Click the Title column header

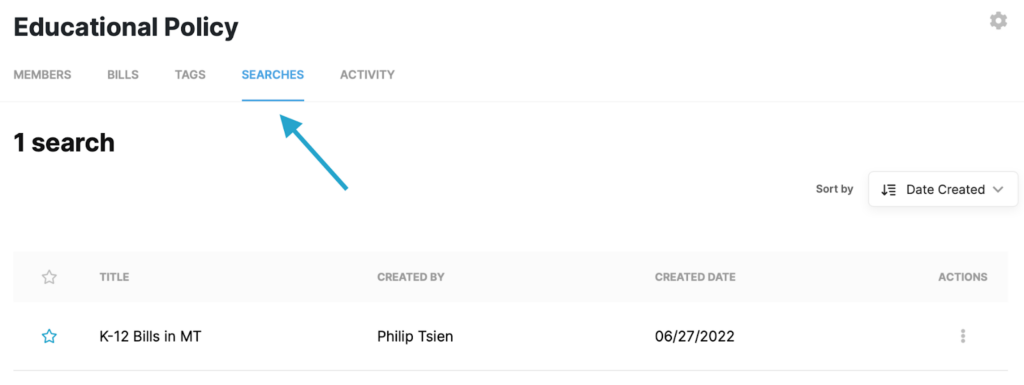click(x=114, y=277)
